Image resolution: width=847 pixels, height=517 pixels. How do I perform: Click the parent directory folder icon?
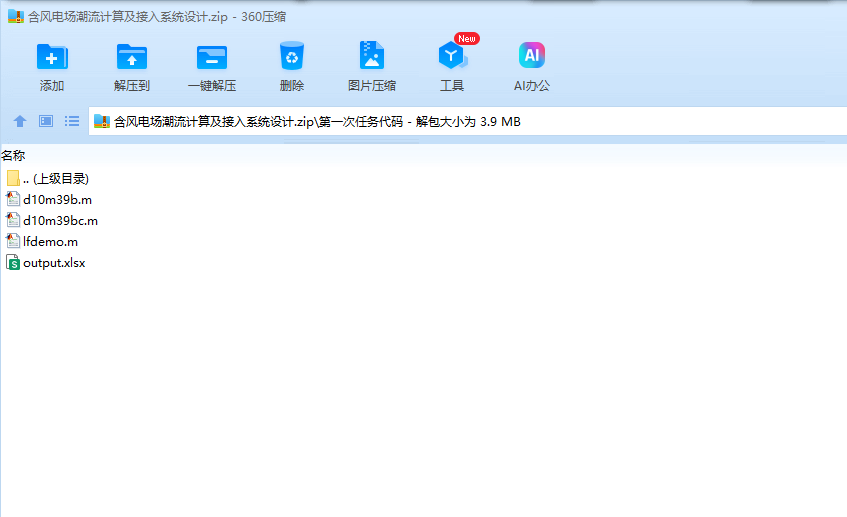(13, 178)
